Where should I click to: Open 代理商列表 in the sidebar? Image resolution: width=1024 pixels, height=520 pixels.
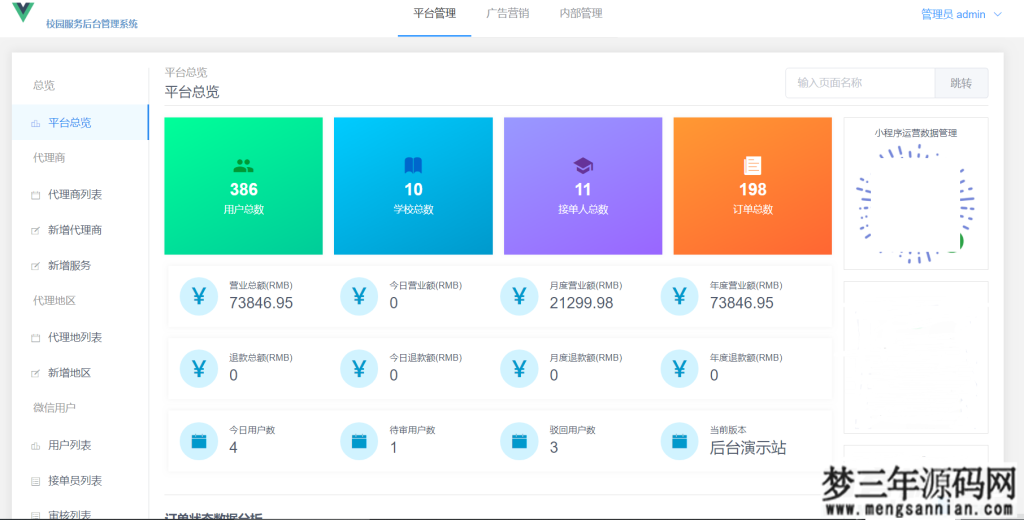(80, 195)
